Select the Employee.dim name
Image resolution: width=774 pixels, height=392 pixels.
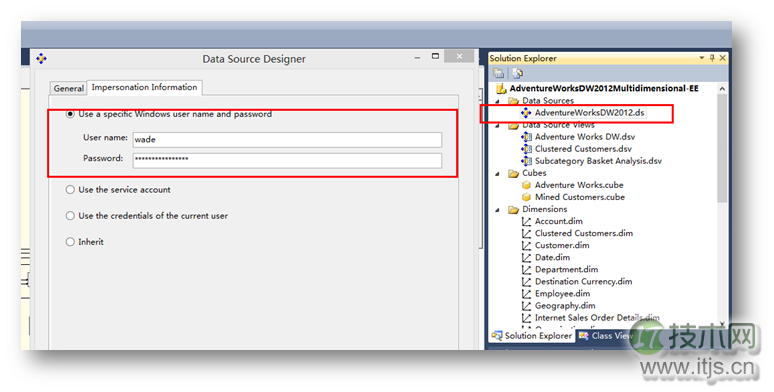click(562, 294)
